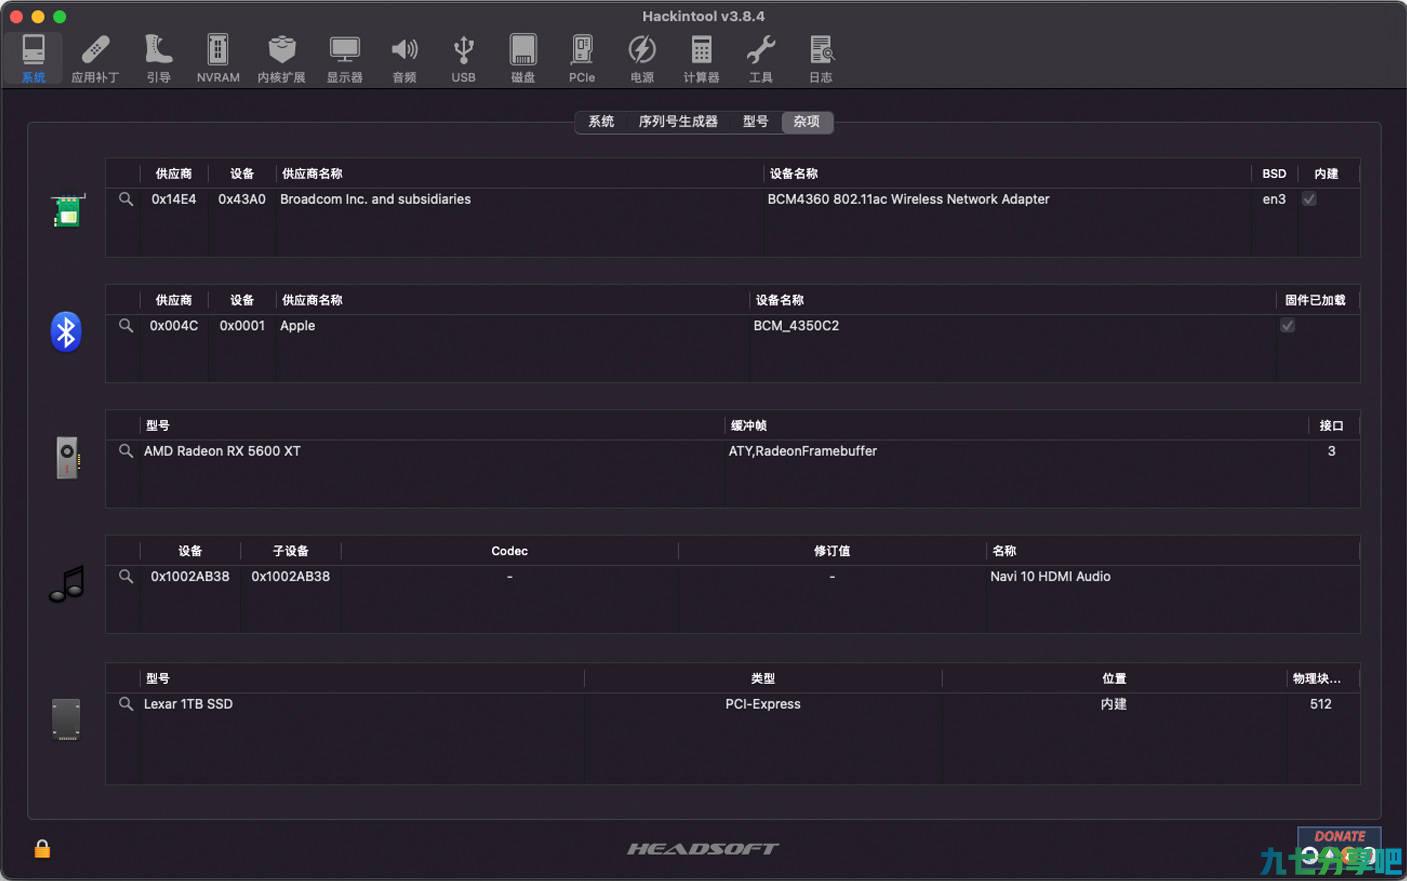Select the 0x0001 Bluetooth device cell

(242, 325)
